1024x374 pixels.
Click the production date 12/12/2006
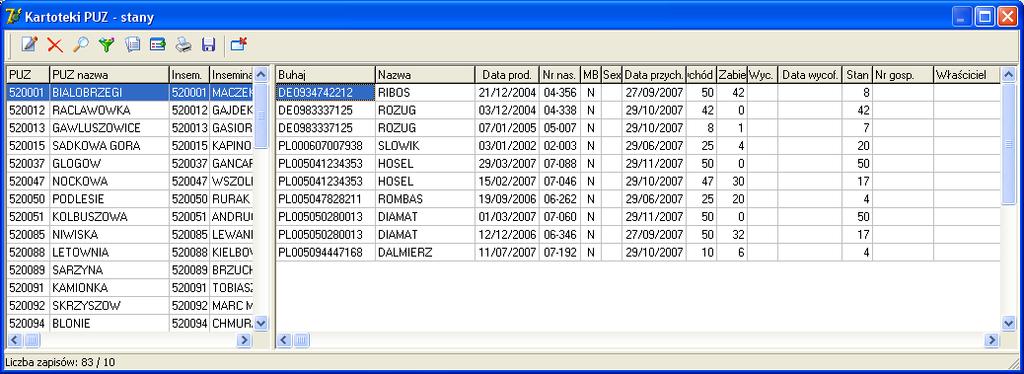pyautogui.click(x=507, y=234)
